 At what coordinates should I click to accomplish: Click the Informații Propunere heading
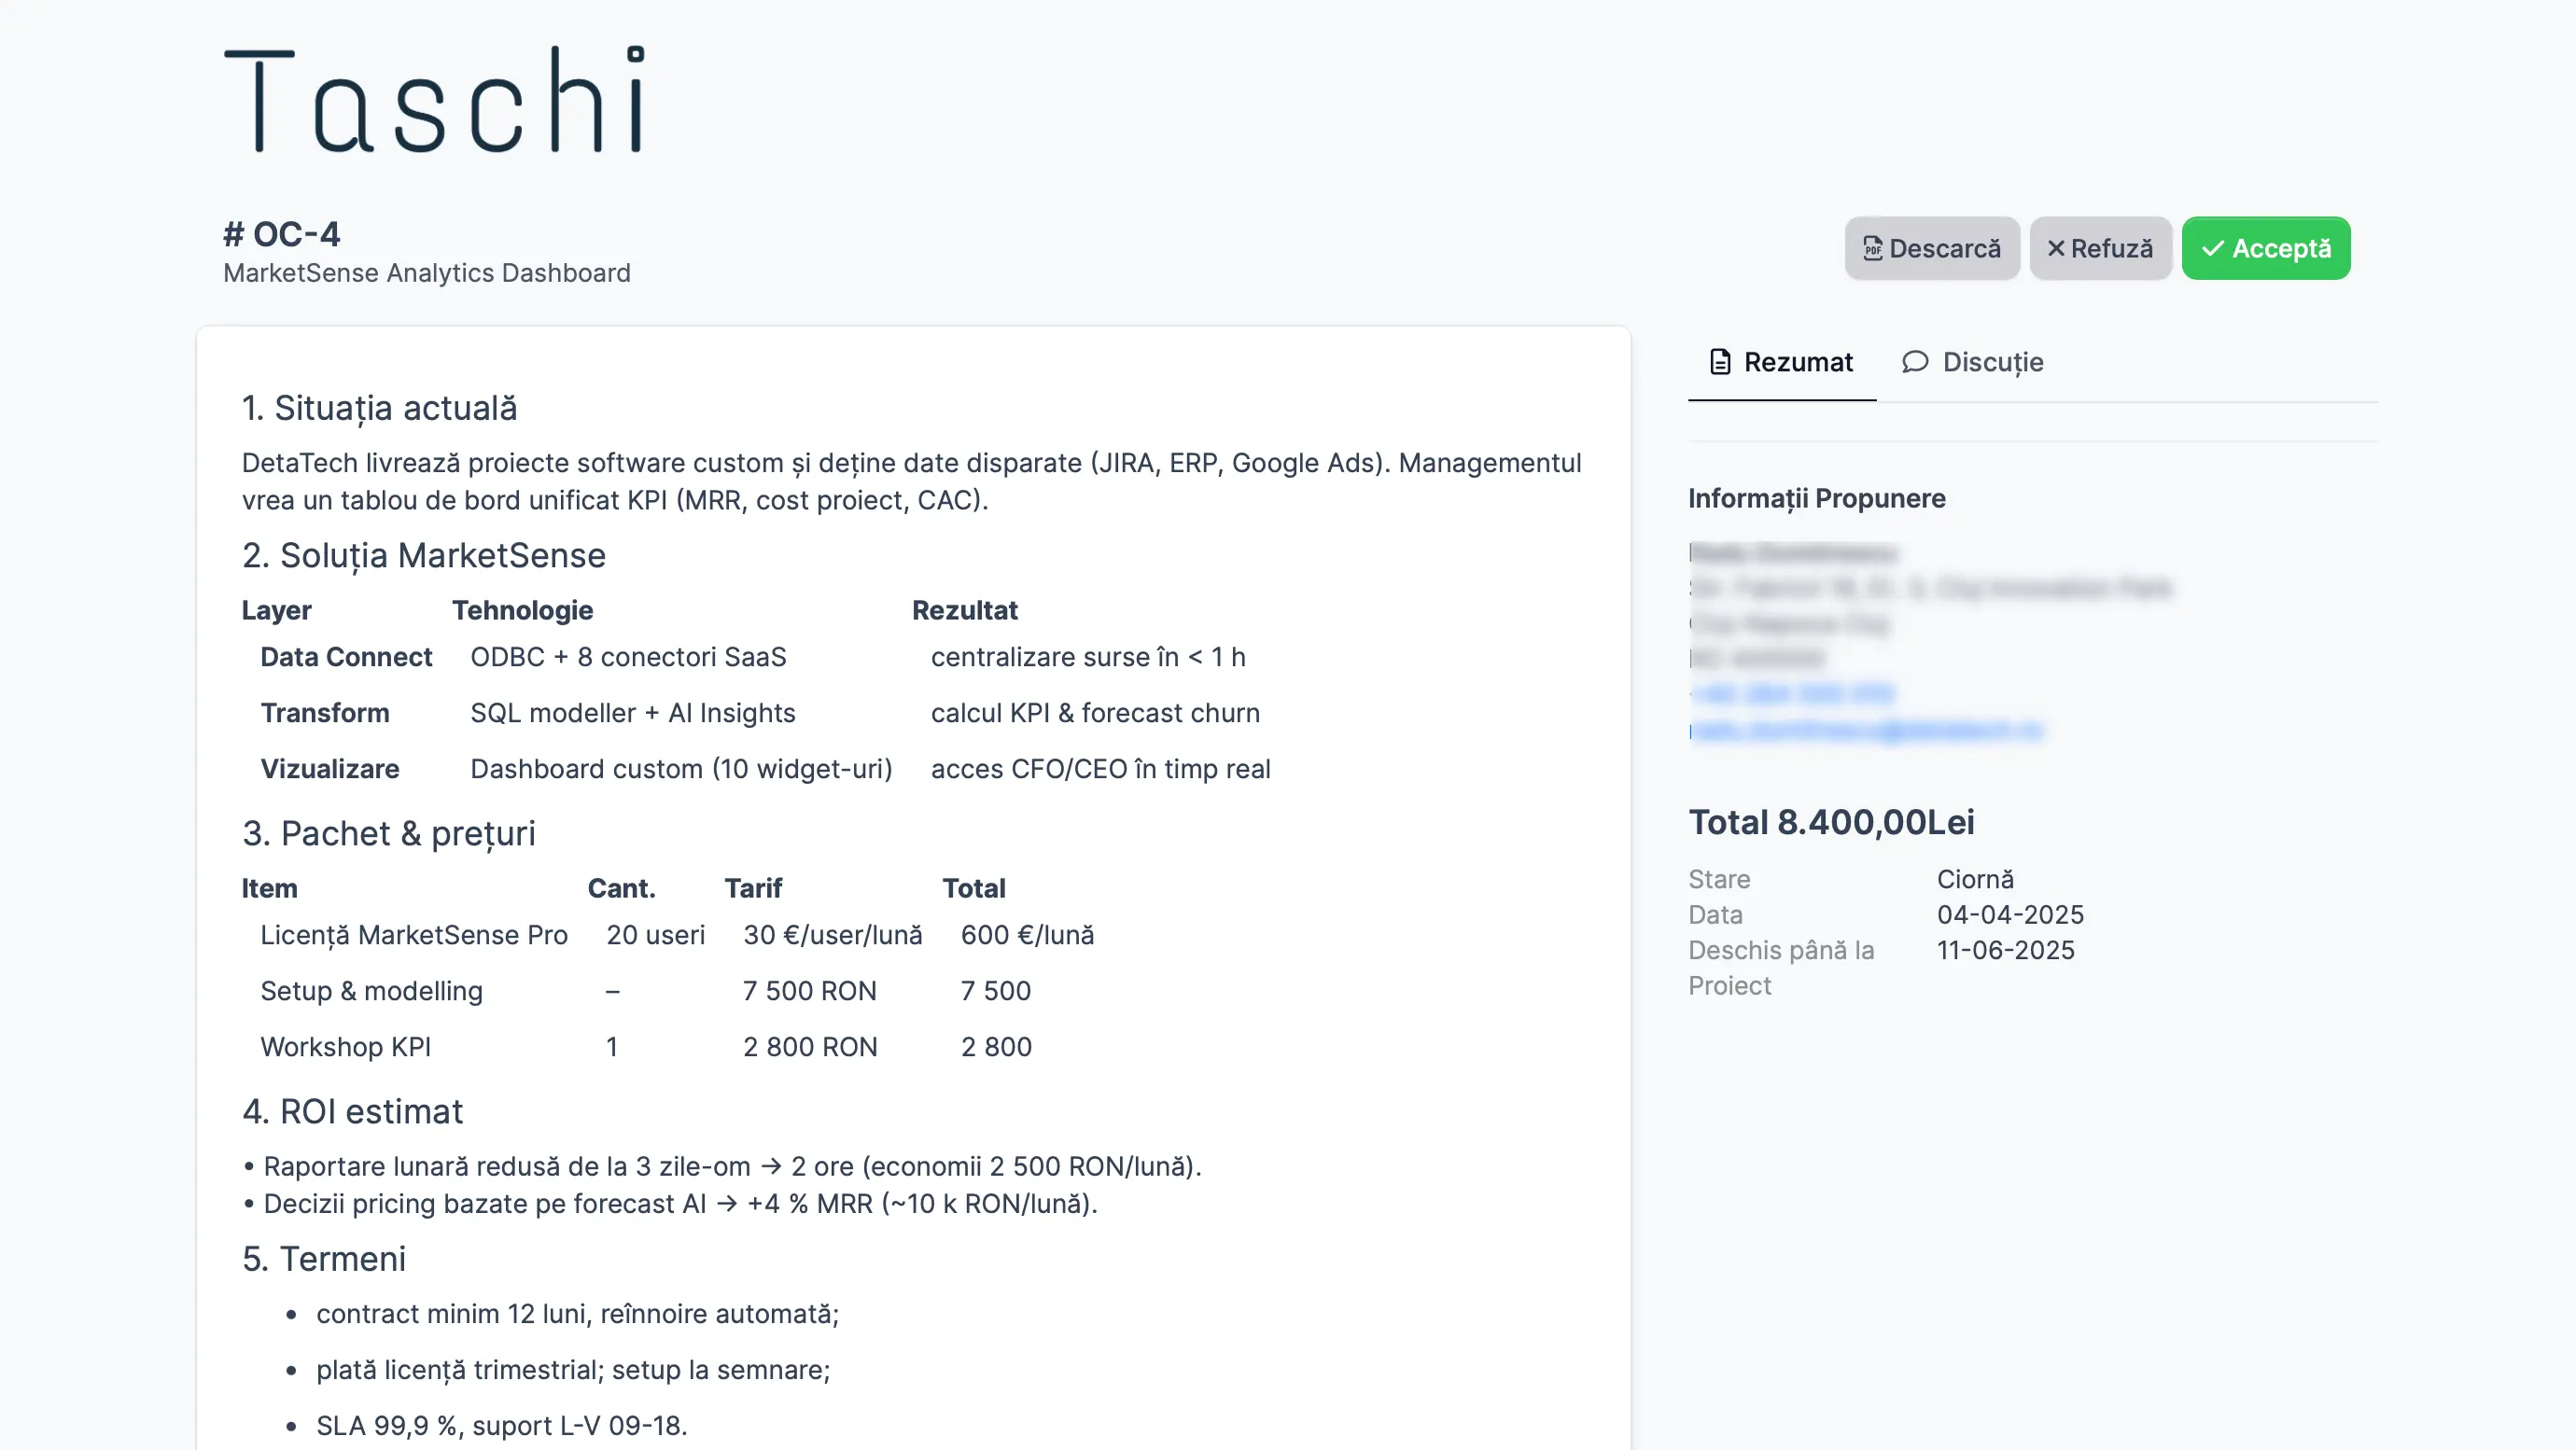[1816, 498]
